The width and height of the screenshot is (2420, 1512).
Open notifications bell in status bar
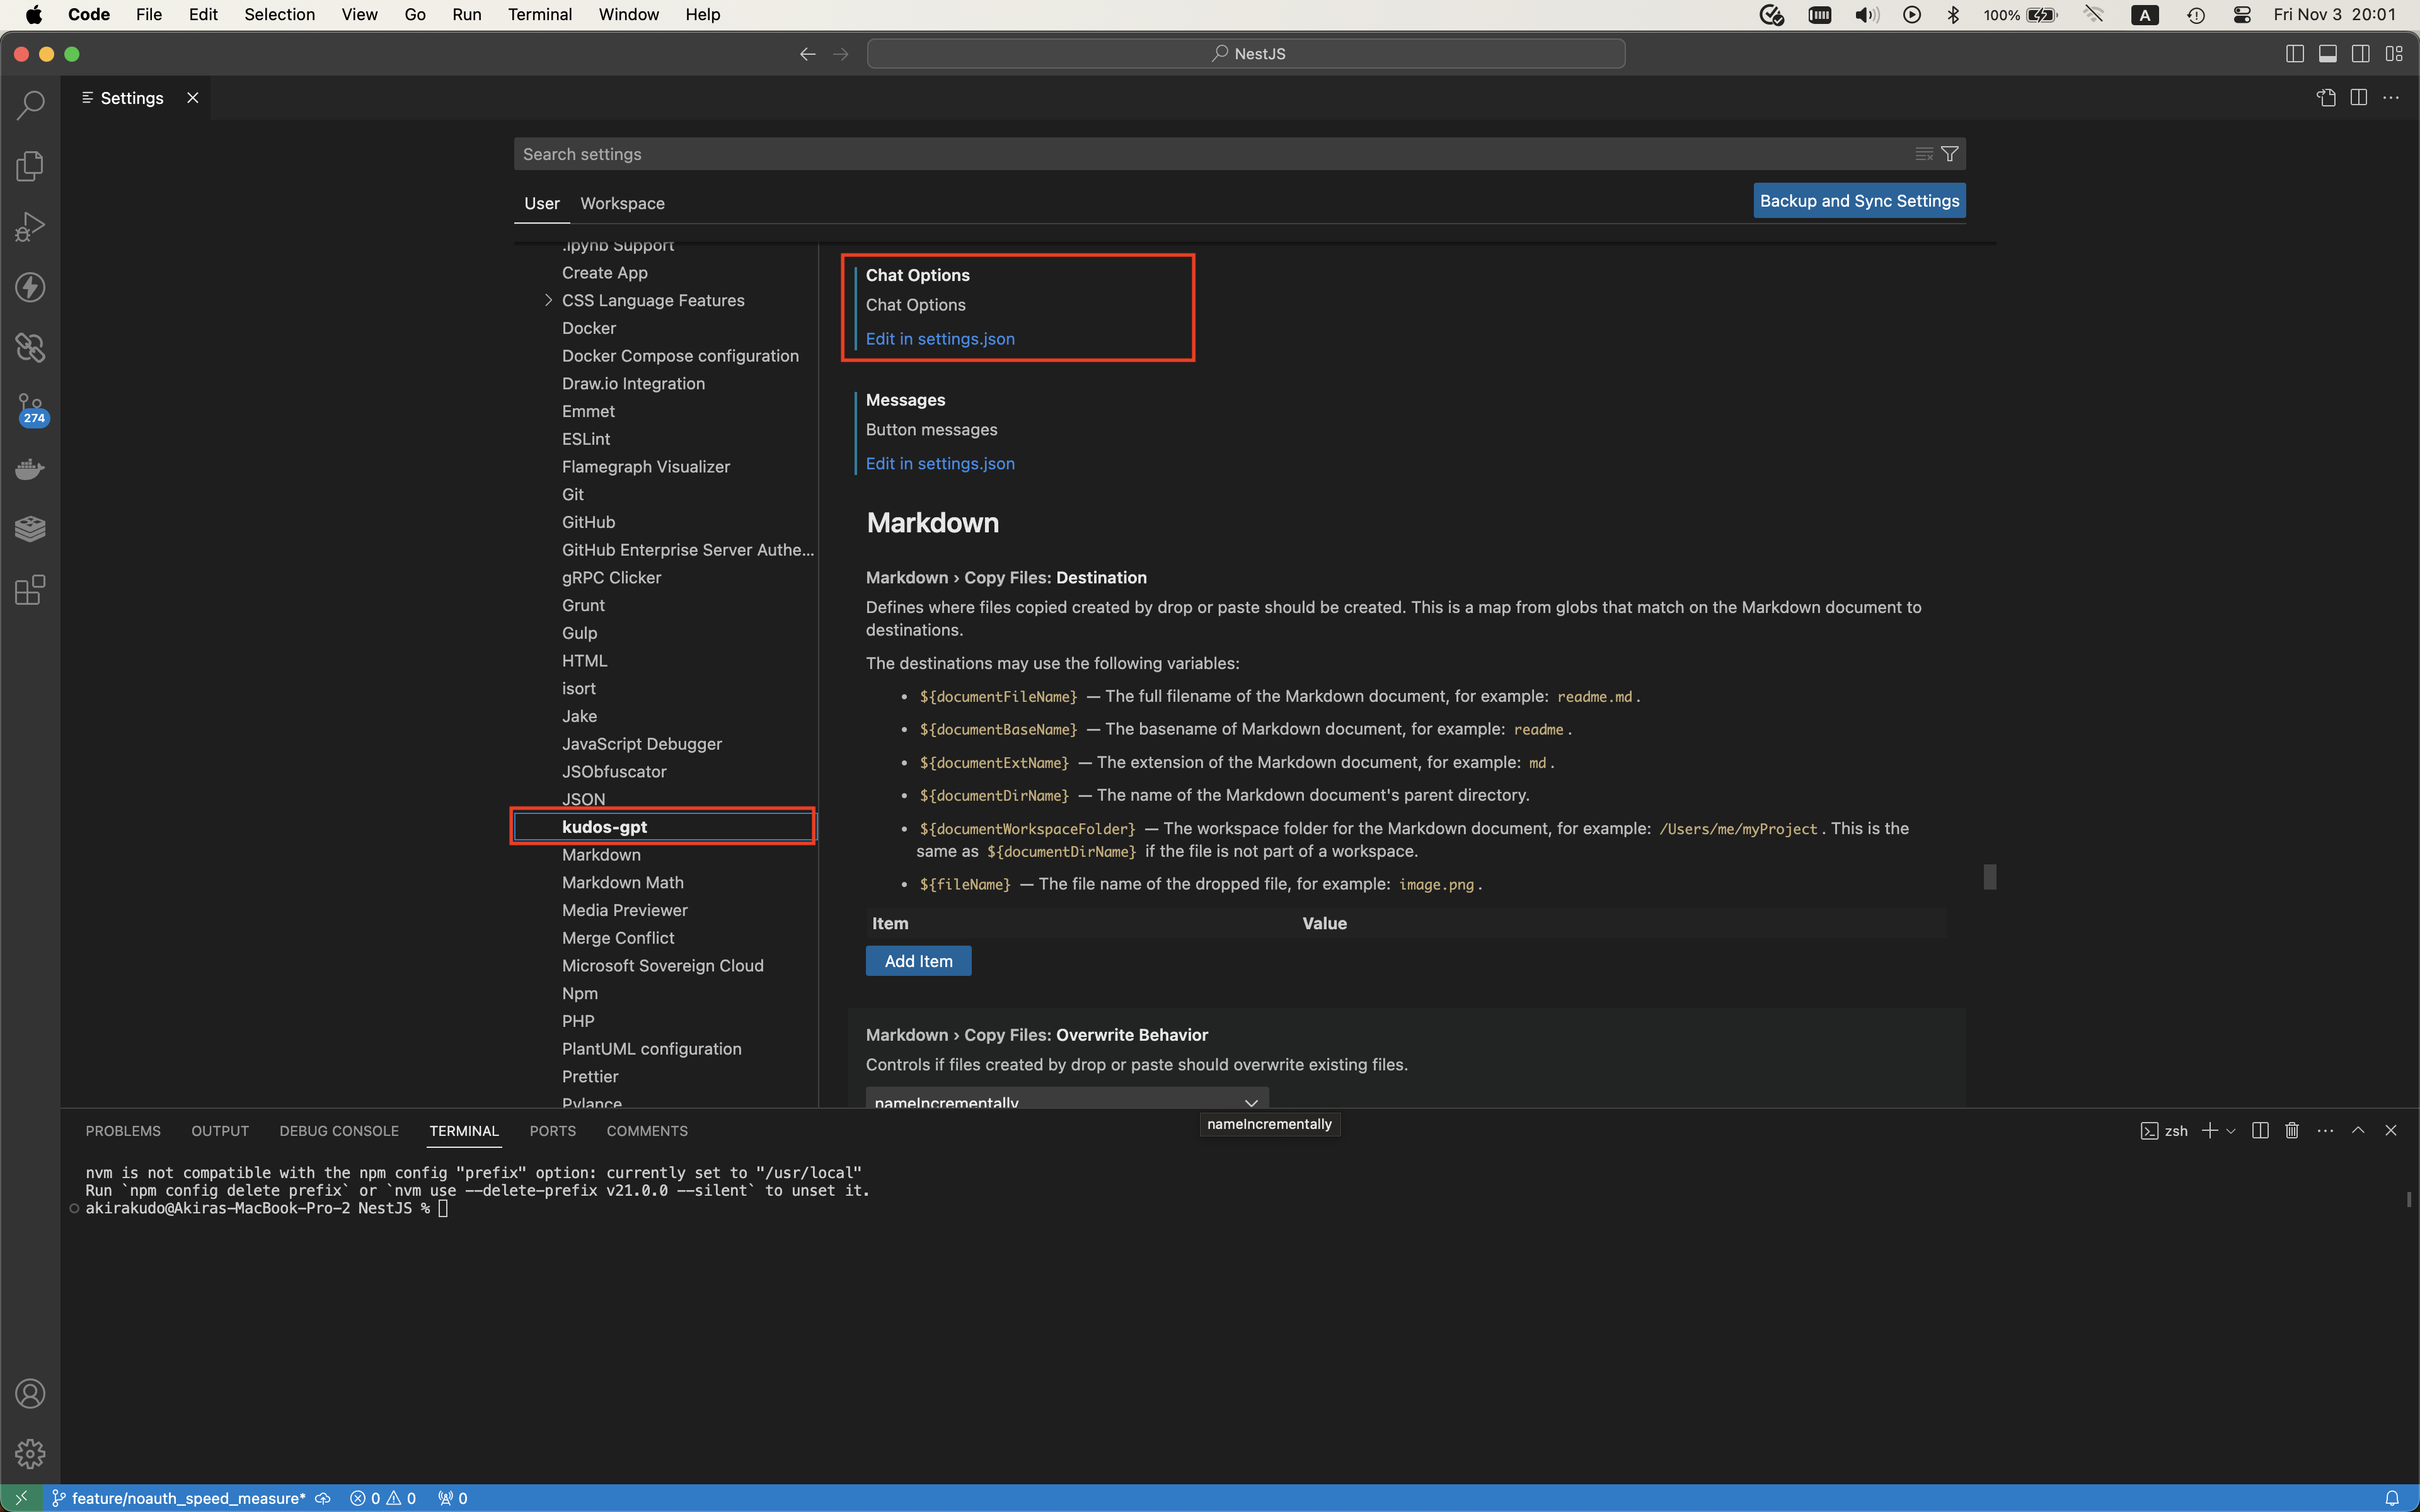2392,1498
